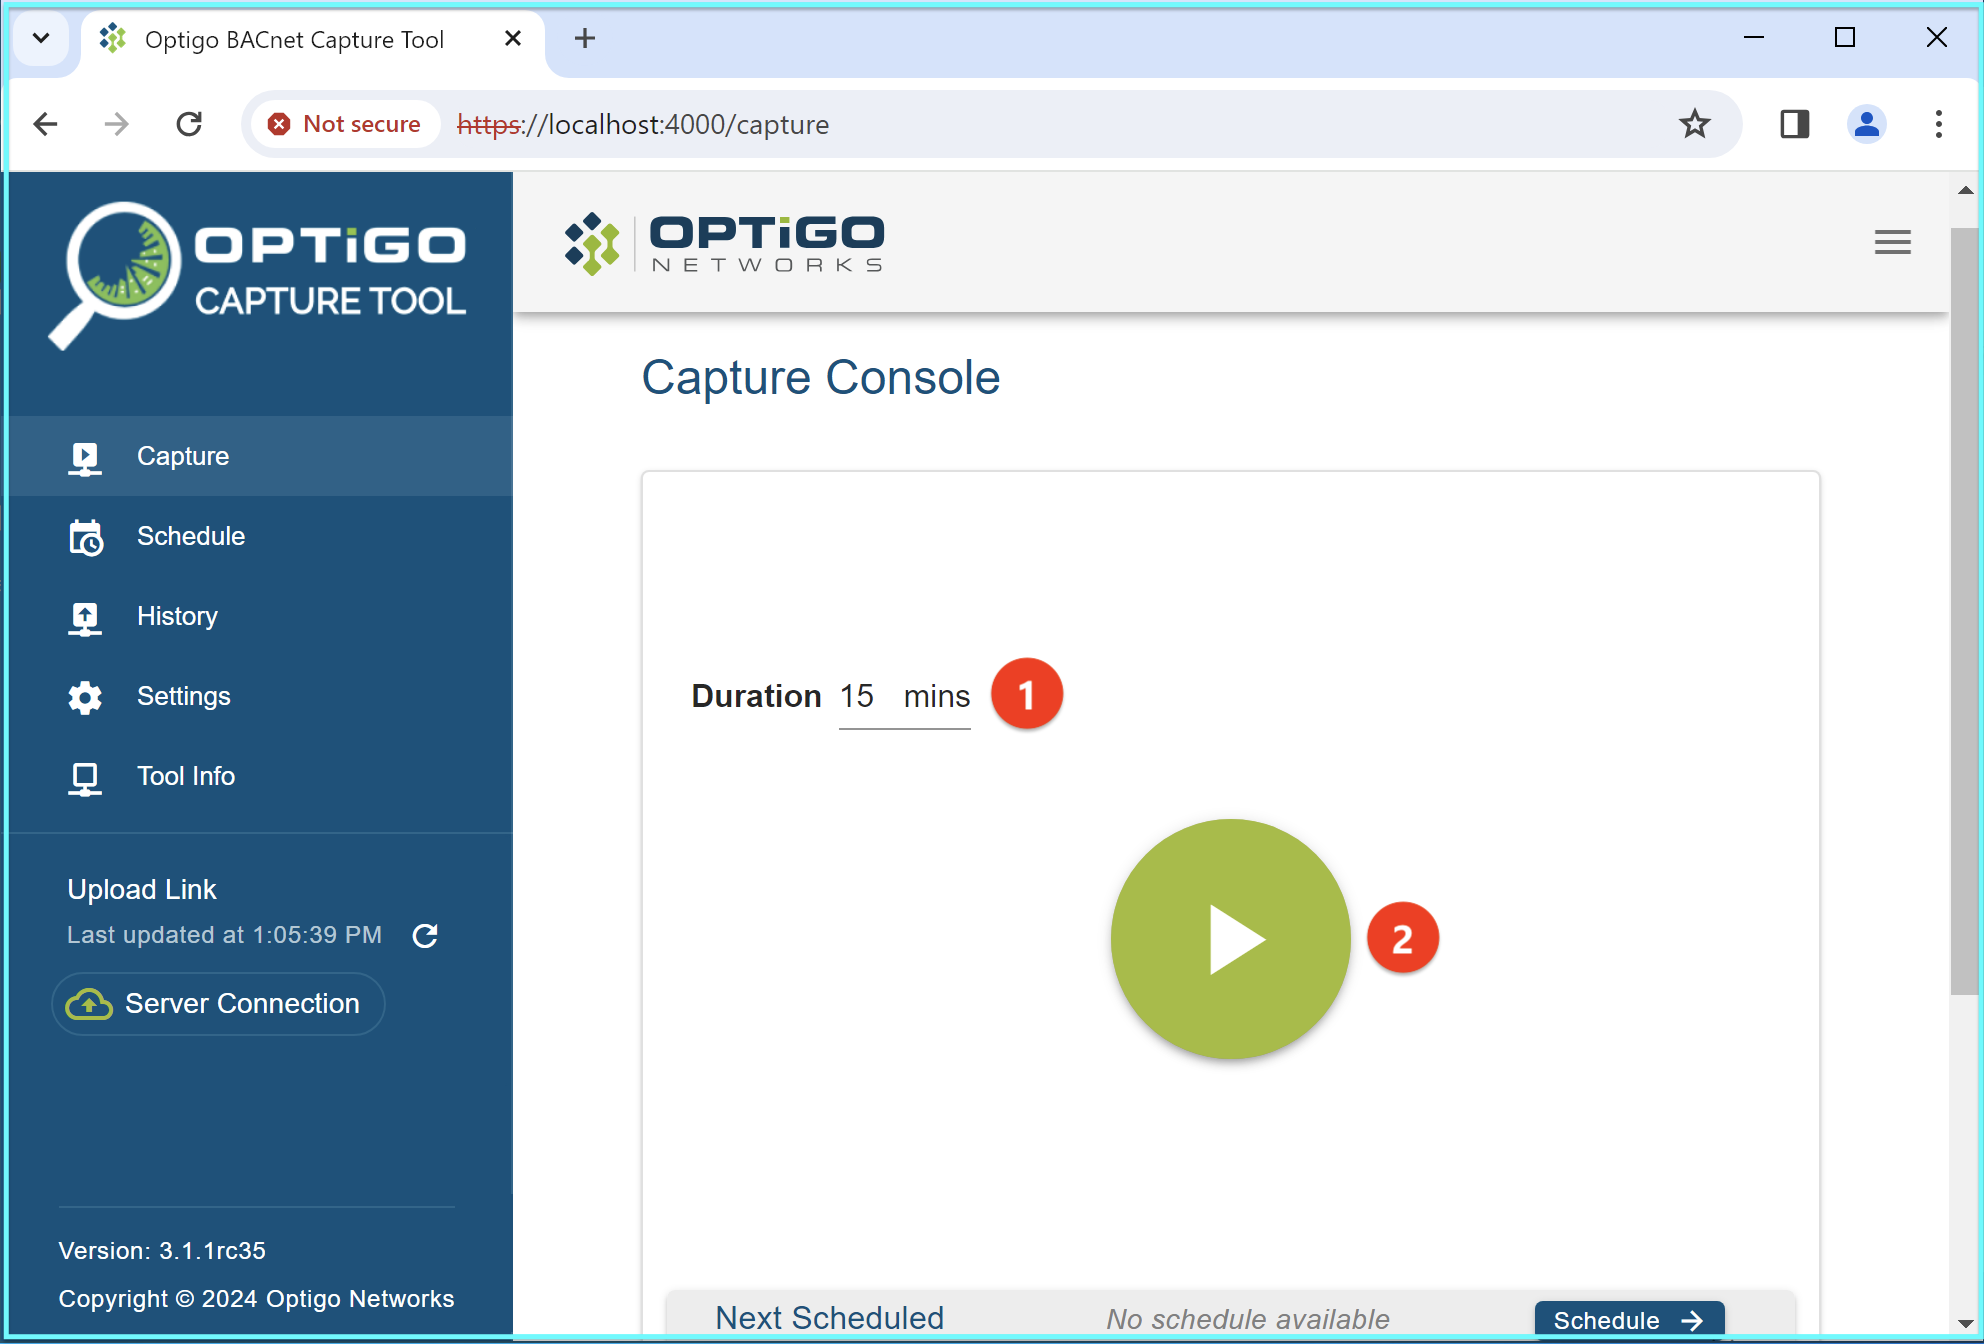
Task: Open the tab search dropdown chevron
Action: pos(41,39)
